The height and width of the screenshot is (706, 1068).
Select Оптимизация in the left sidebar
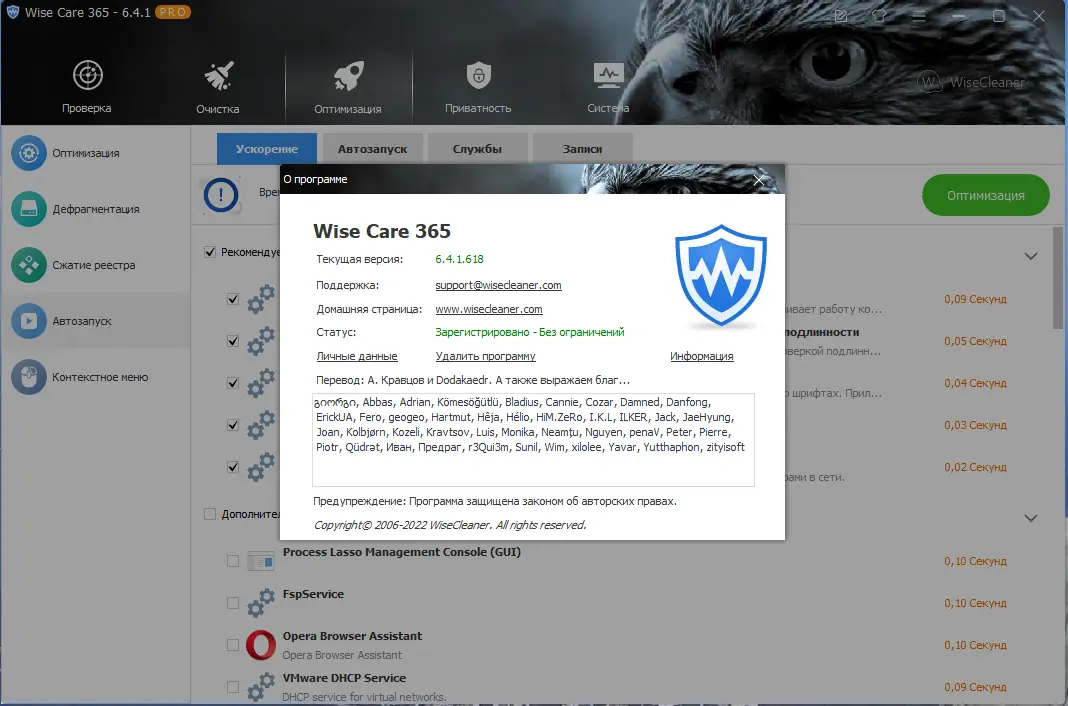95,153
